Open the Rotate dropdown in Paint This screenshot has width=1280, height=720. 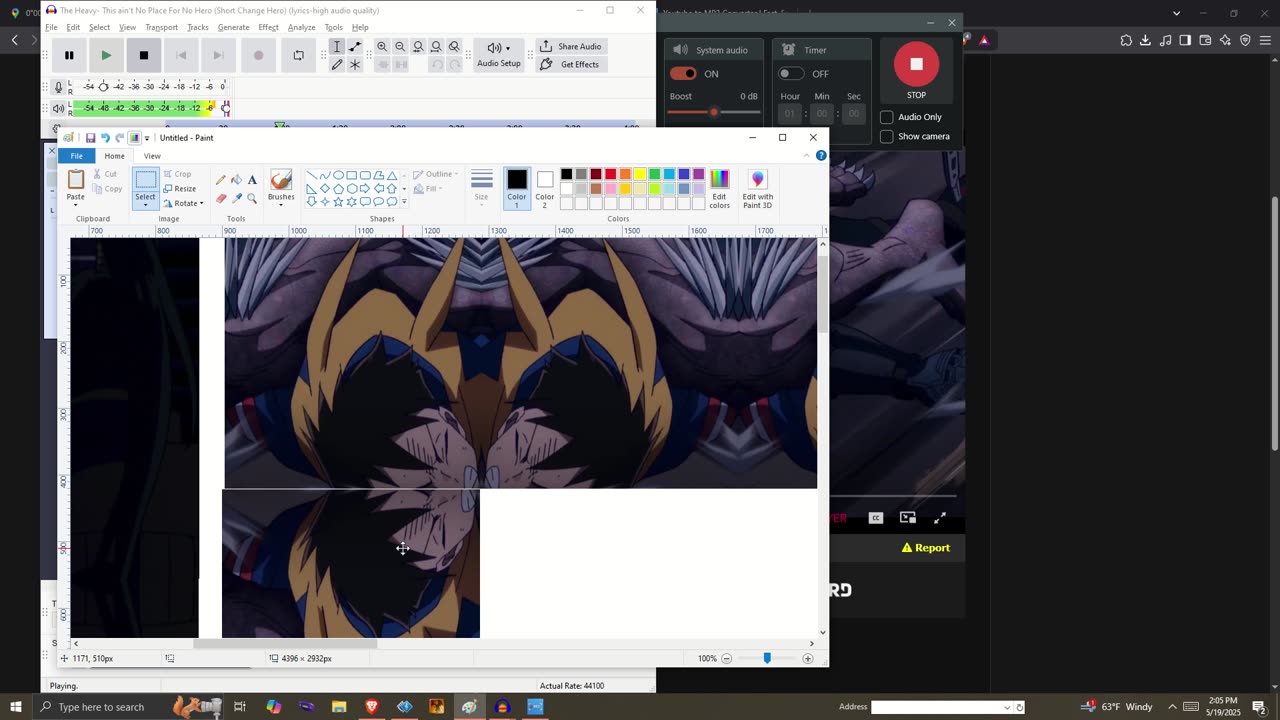[x=183, y=203]
